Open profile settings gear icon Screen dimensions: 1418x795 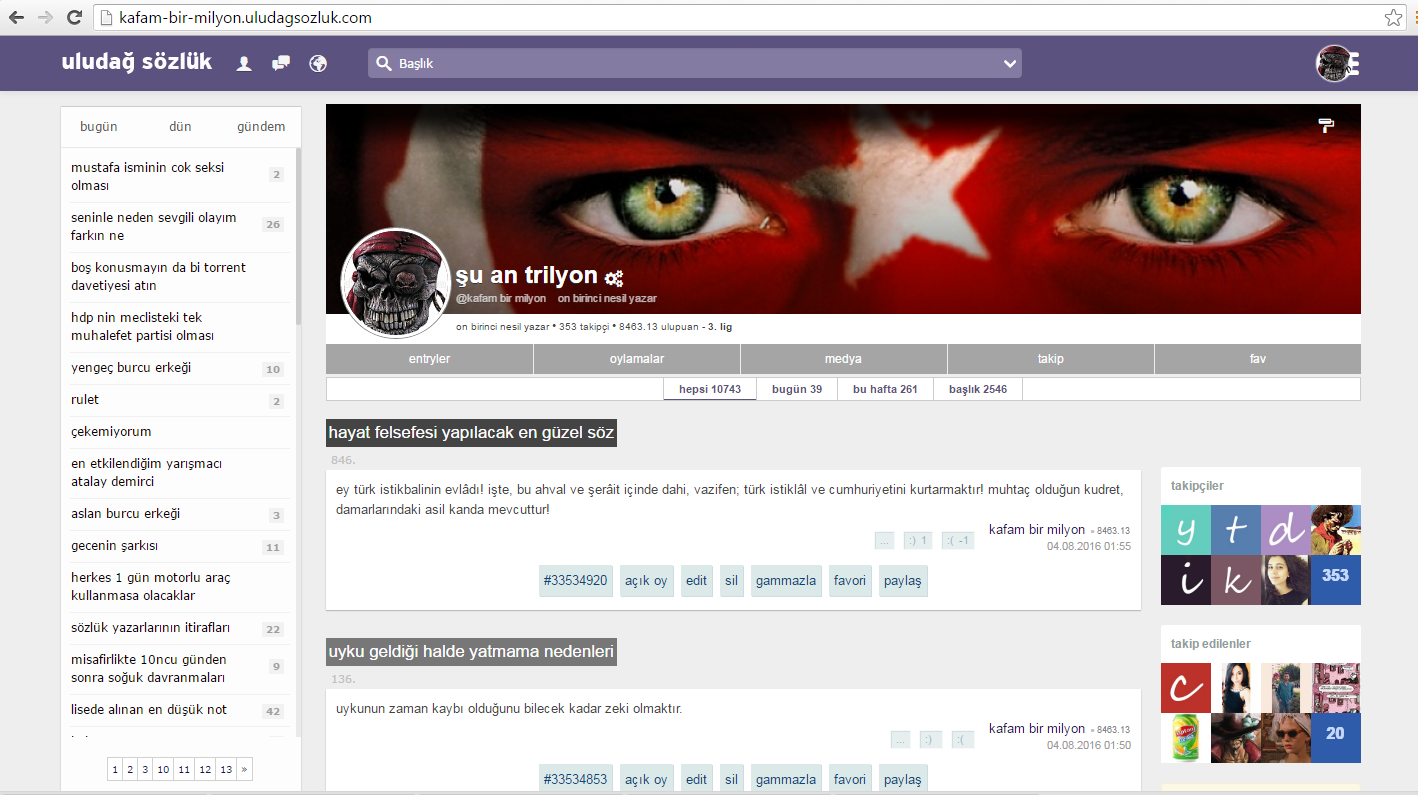614,278
